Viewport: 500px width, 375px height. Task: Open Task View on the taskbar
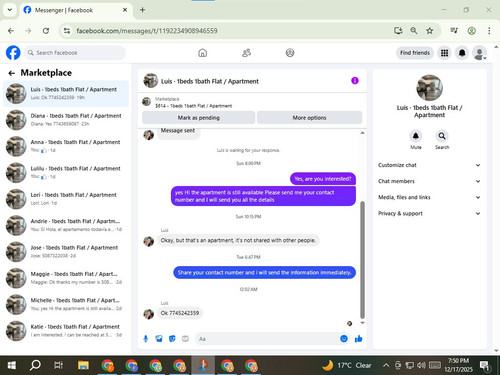coord(58,365)
